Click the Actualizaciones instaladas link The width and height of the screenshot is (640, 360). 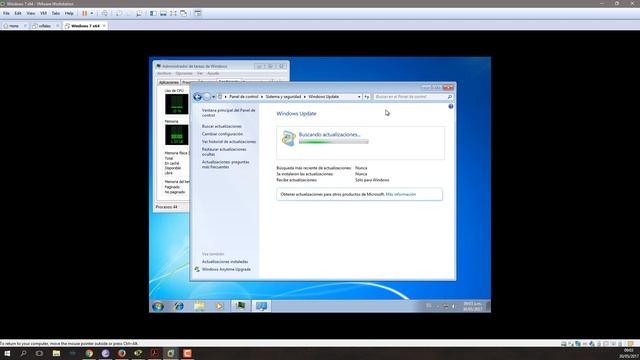225,262
